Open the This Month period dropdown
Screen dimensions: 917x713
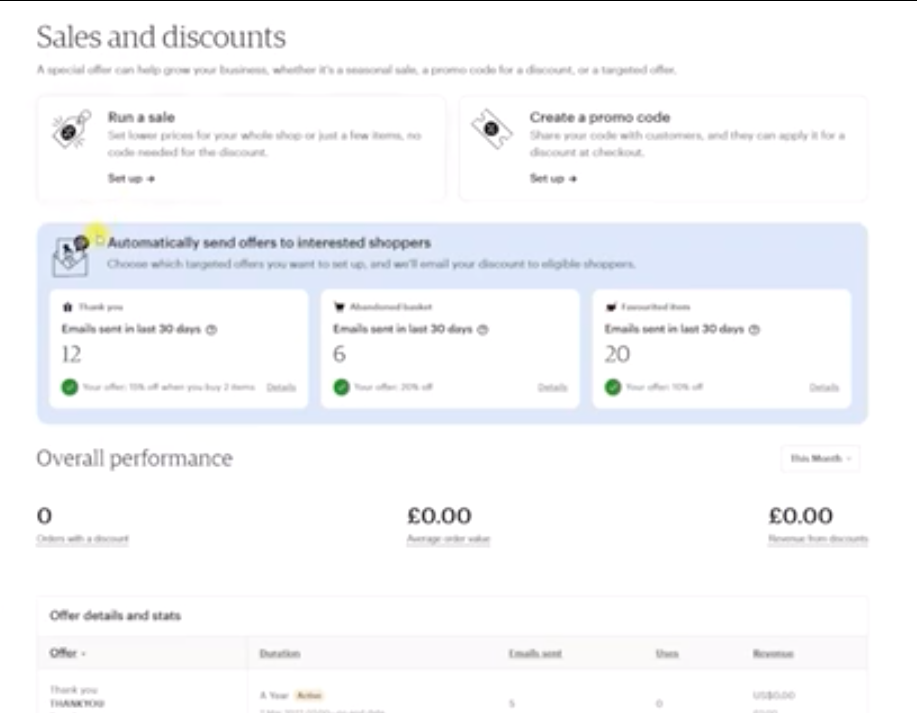pyautogui.click(x=820, y=458)
